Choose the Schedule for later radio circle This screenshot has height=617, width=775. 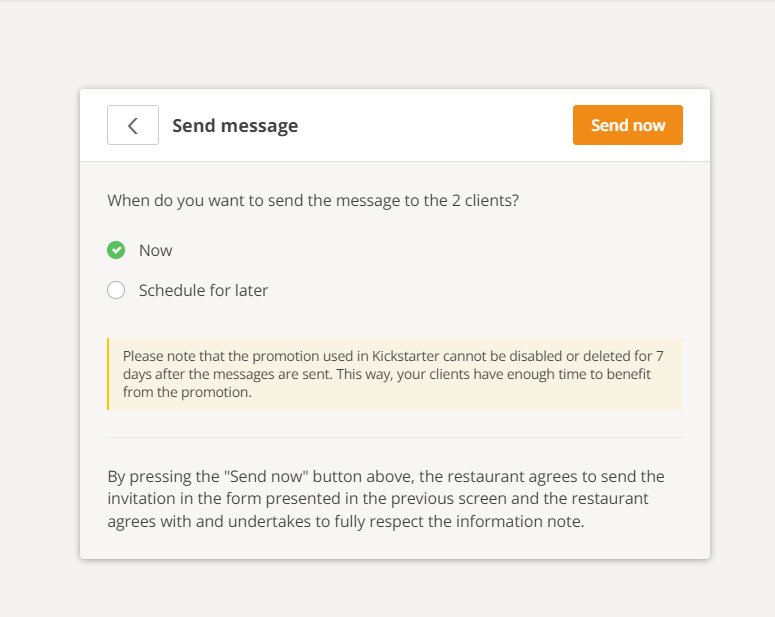pyautogui.click(x=116, y=290)
